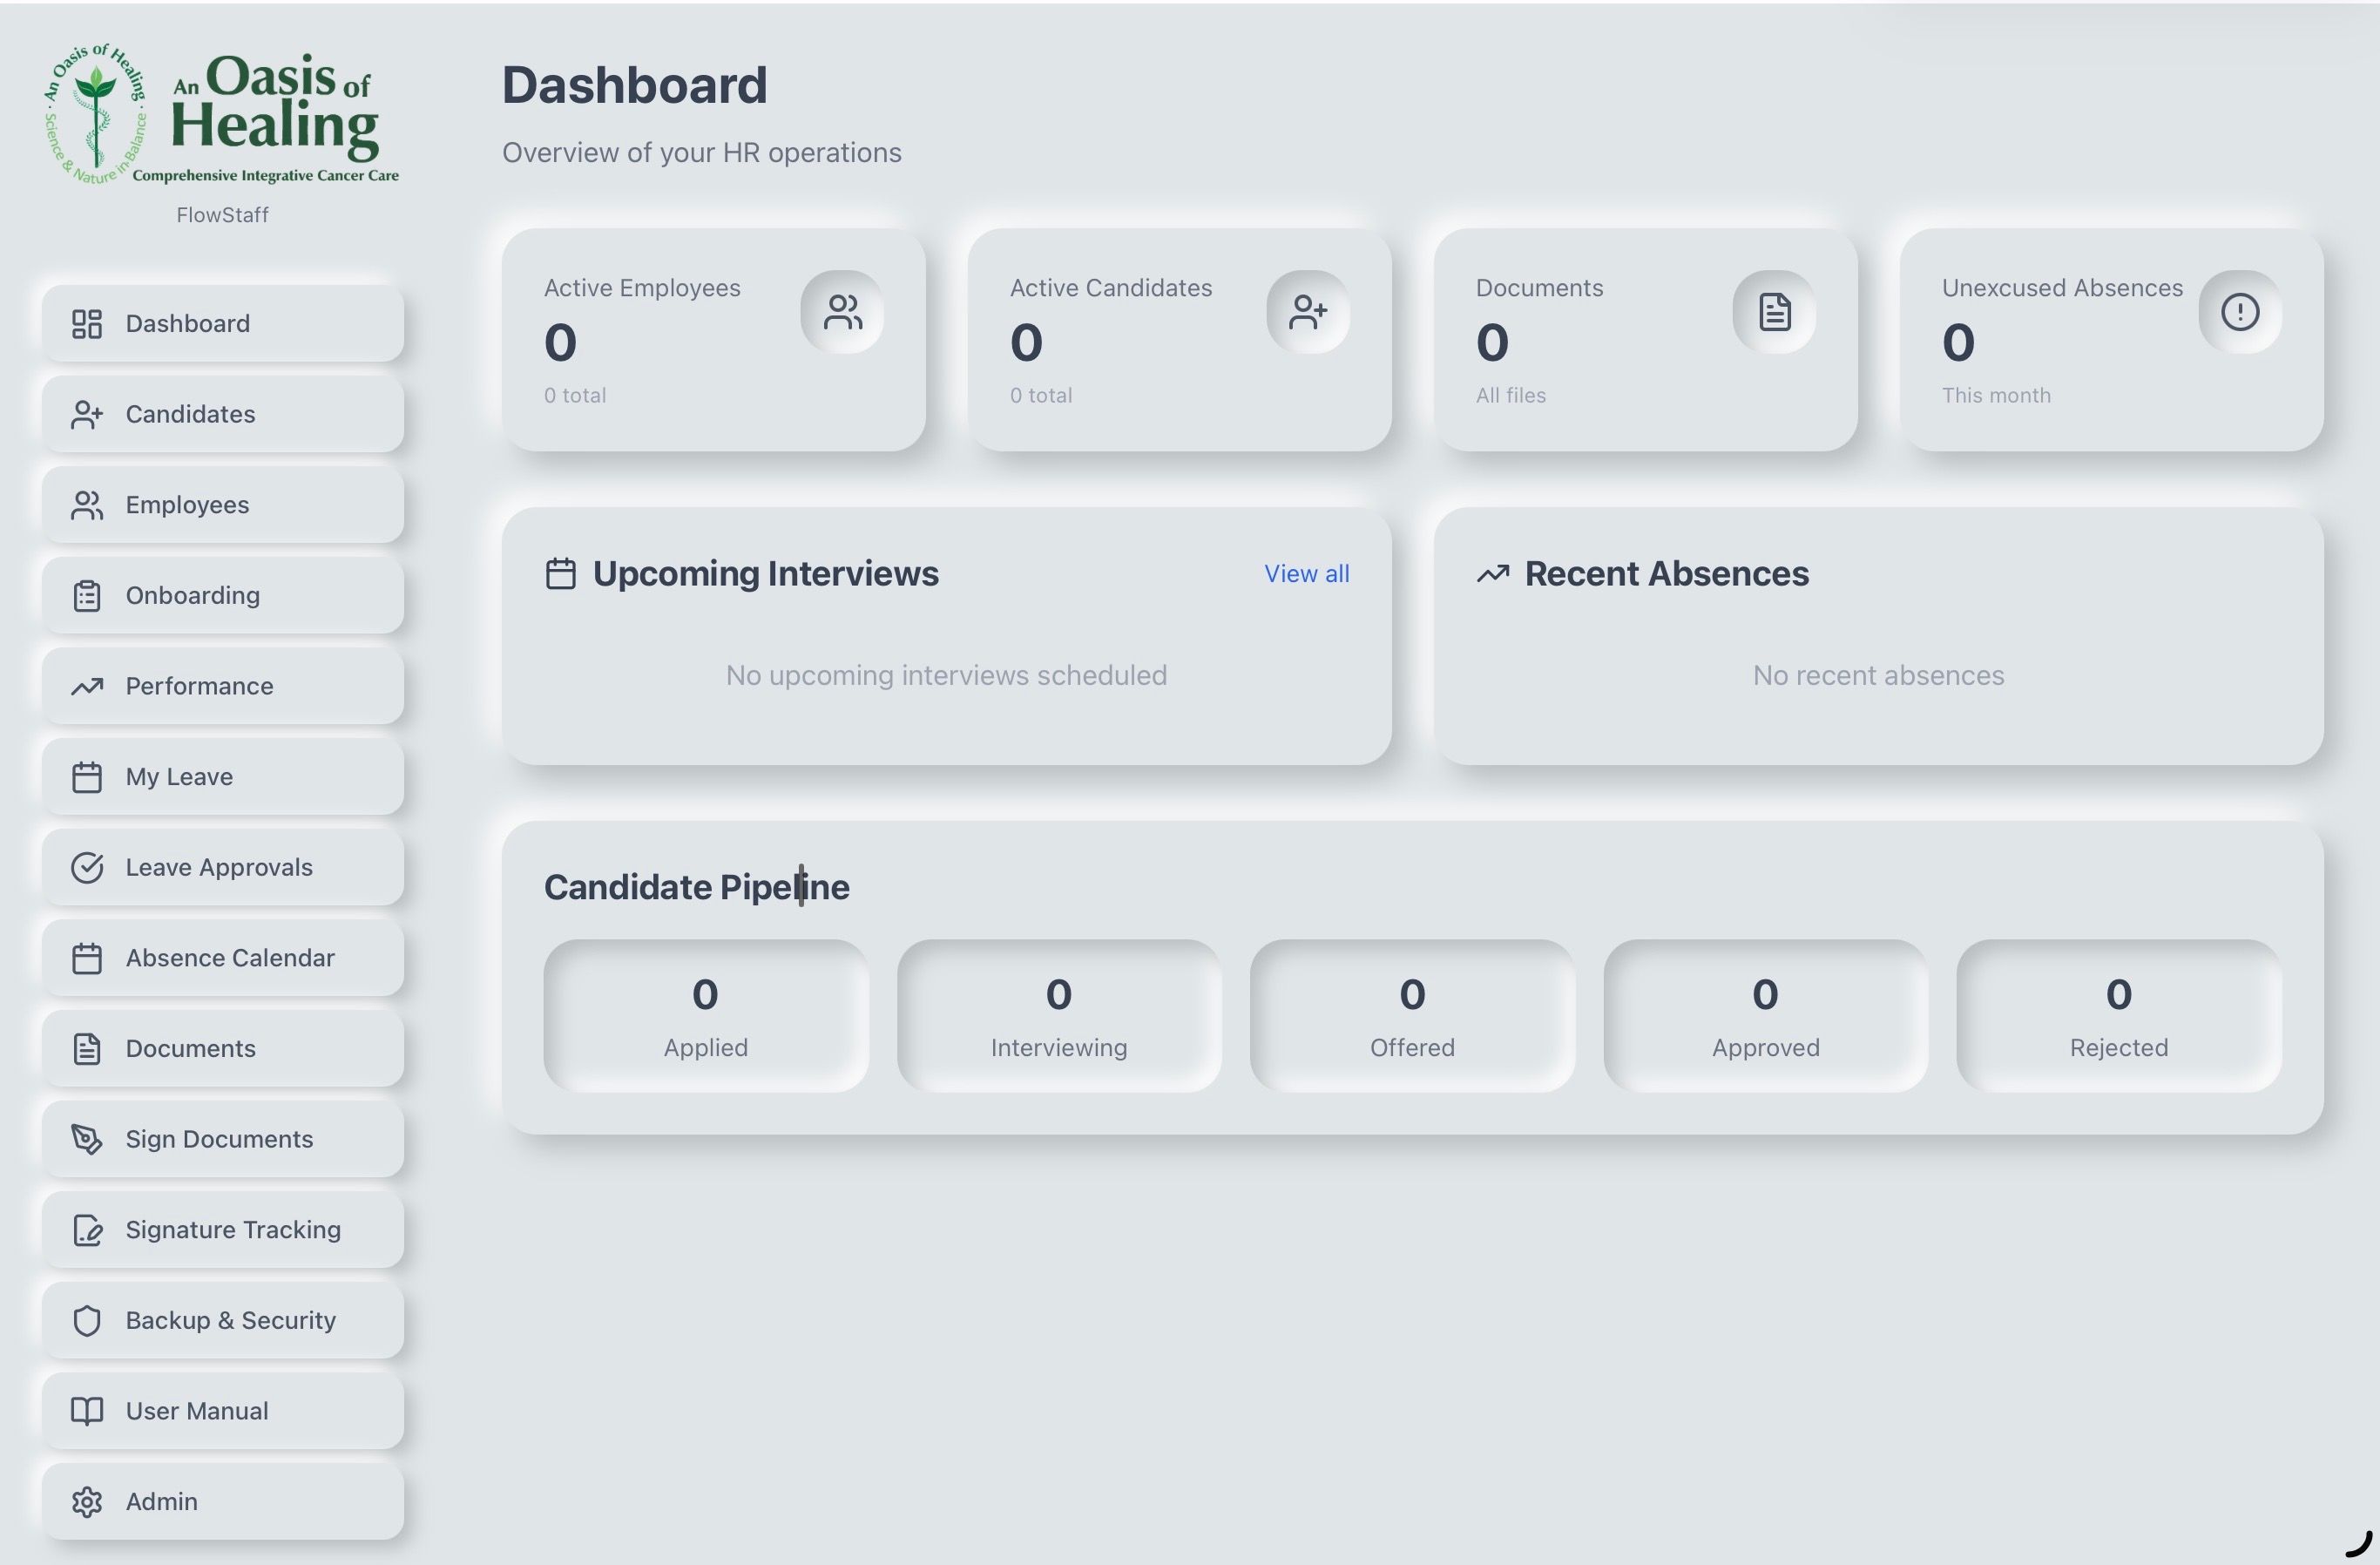Click the Dashboard grid icon in sidebar
2380x1565 pixels.
click(87, 324)
